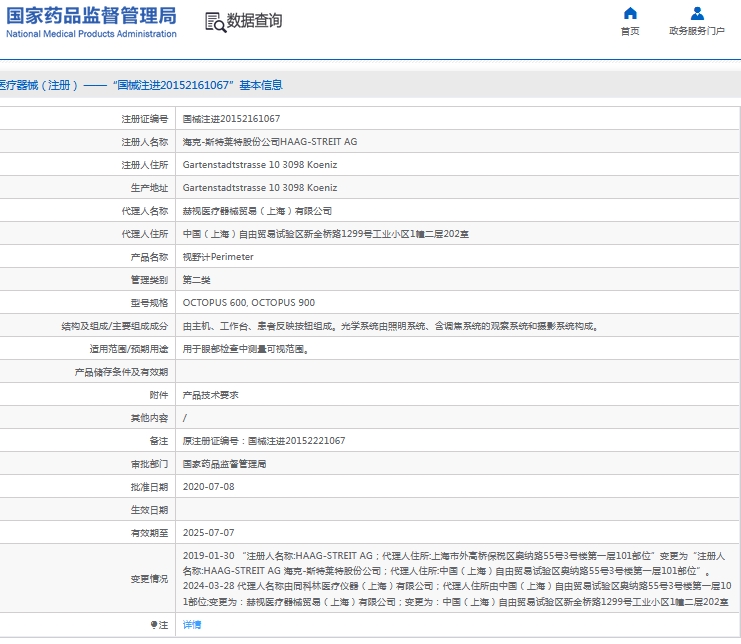741x644 pixels.
Task: Click the 产品技术要求 attachment text
Action: [x=210, y=395]
